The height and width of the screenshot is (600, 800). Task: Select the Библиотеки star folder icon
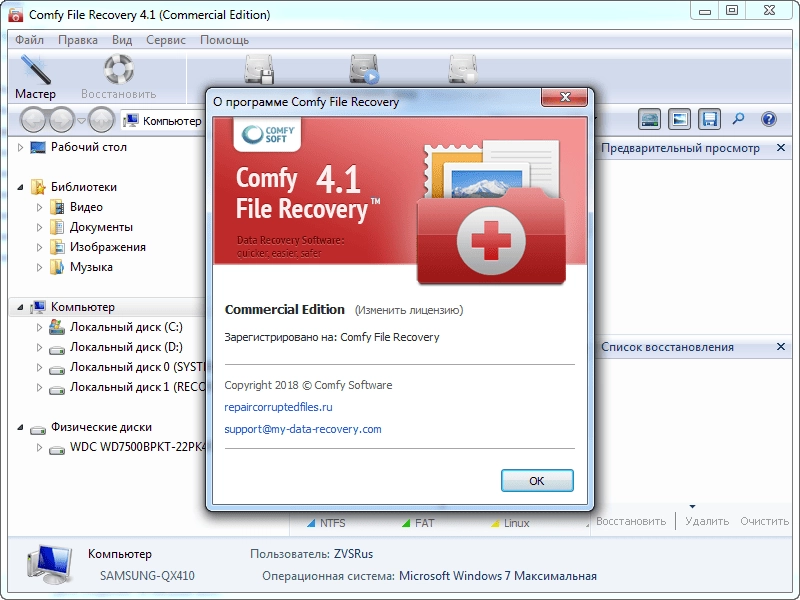click(38, 187)
